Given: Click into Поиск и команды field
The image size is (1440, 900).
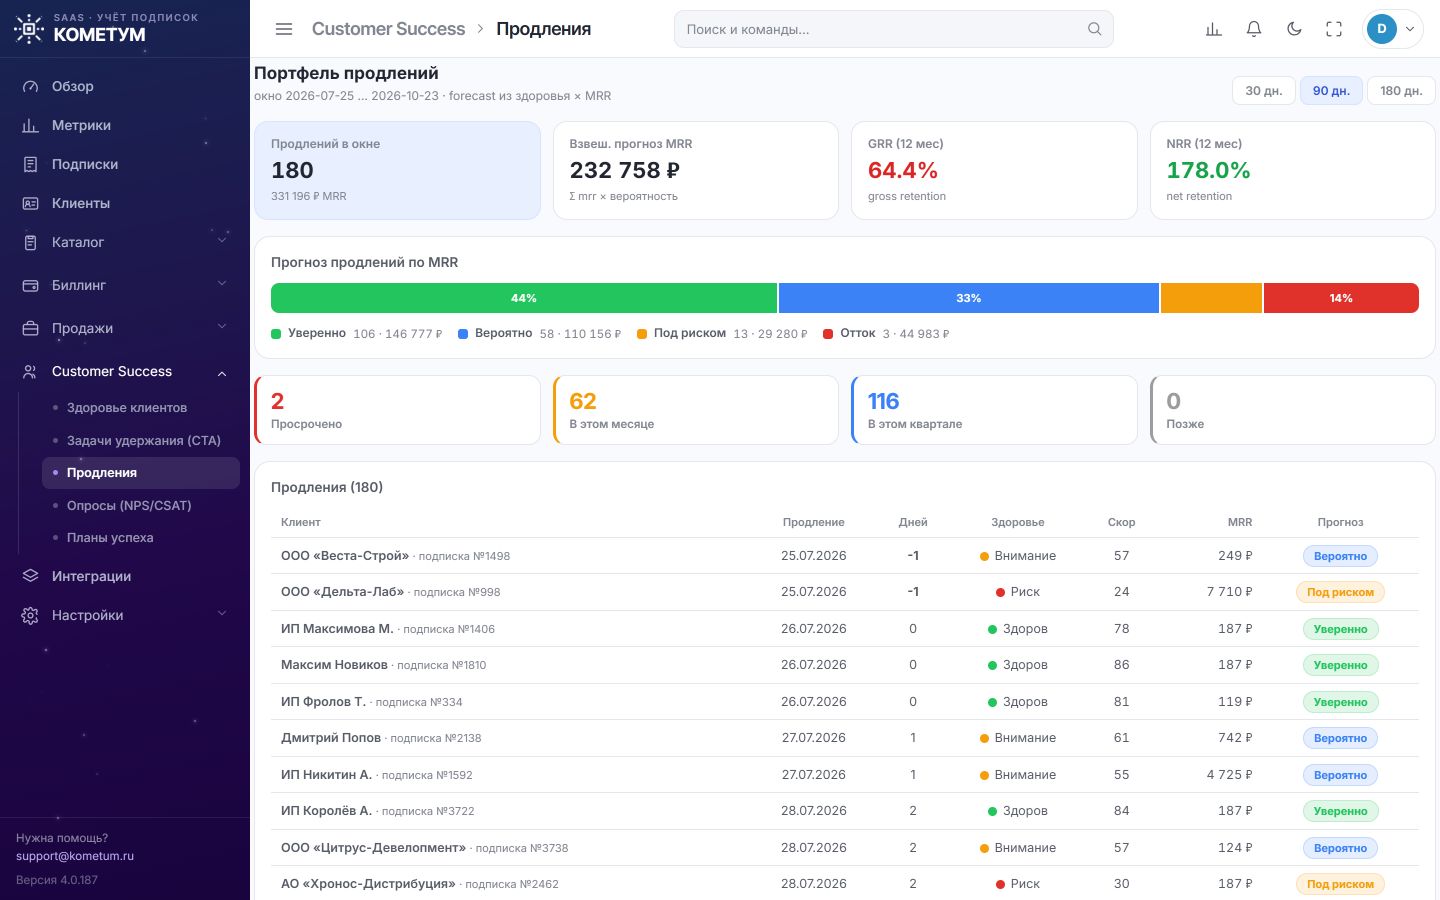Looking at the screenshot, I should click(894, 29).
